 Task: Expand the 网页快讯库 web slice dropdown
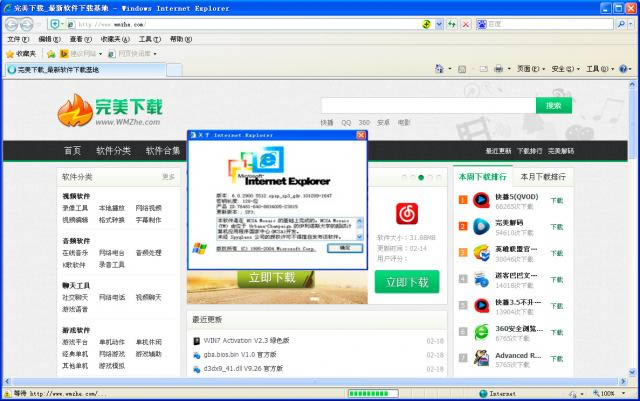(x=155, y=54)
